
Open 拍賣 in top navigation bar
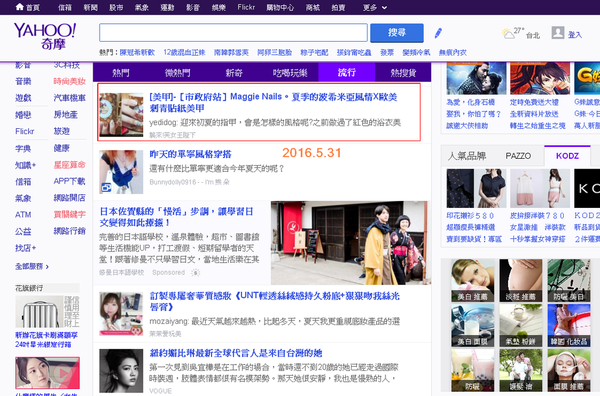point(338,7)
